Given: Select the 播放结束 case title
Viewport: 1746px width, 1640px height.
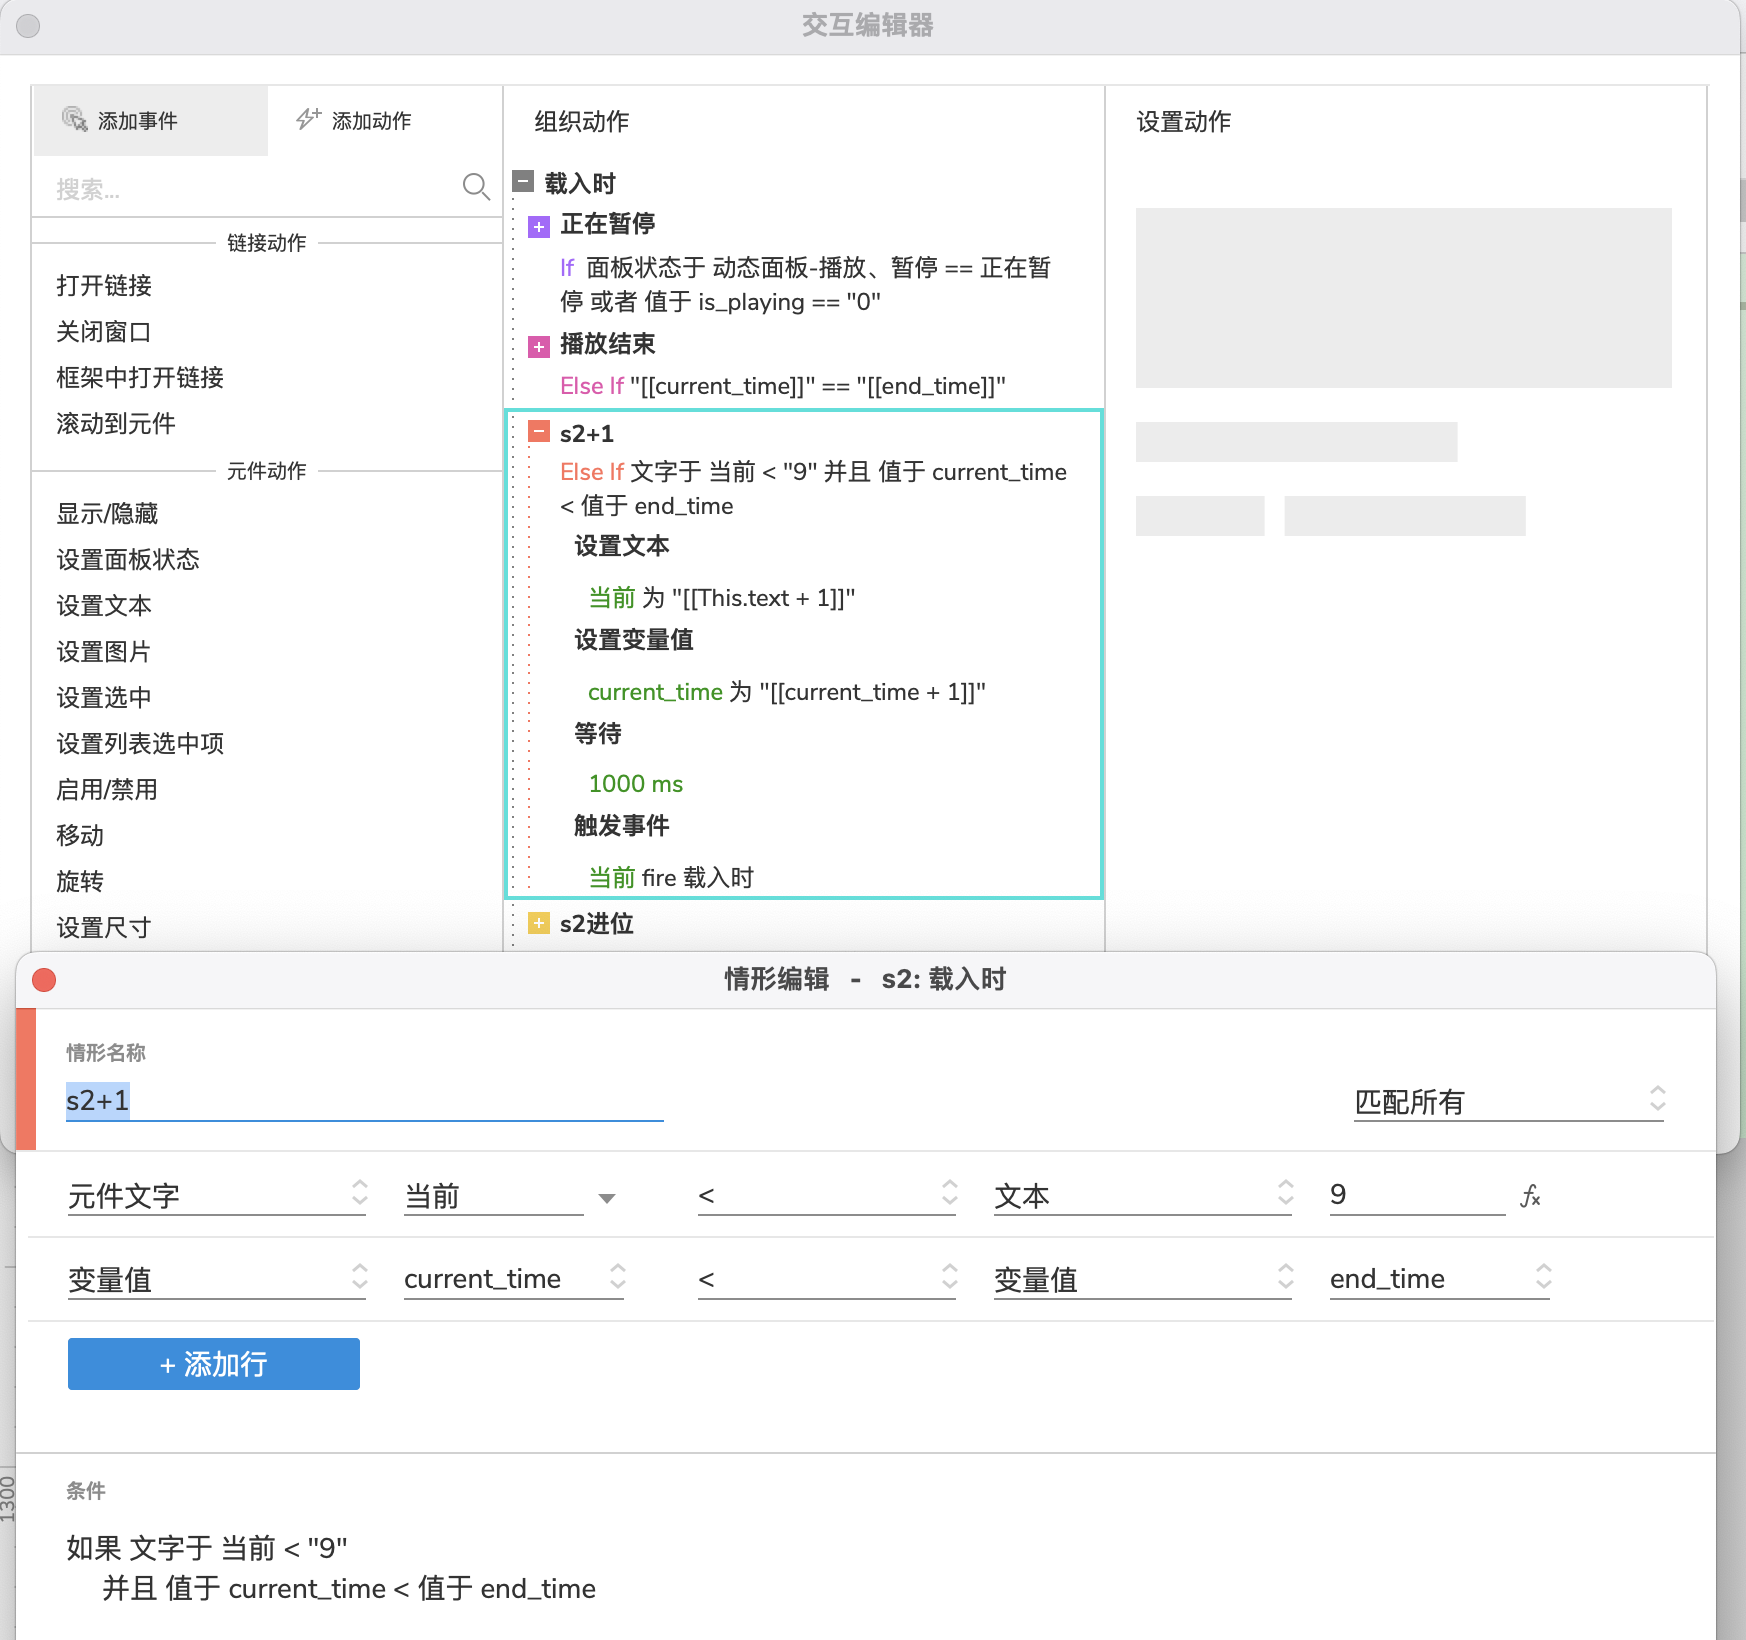Looking at the screenshot, I should click(x=608, y=343).
